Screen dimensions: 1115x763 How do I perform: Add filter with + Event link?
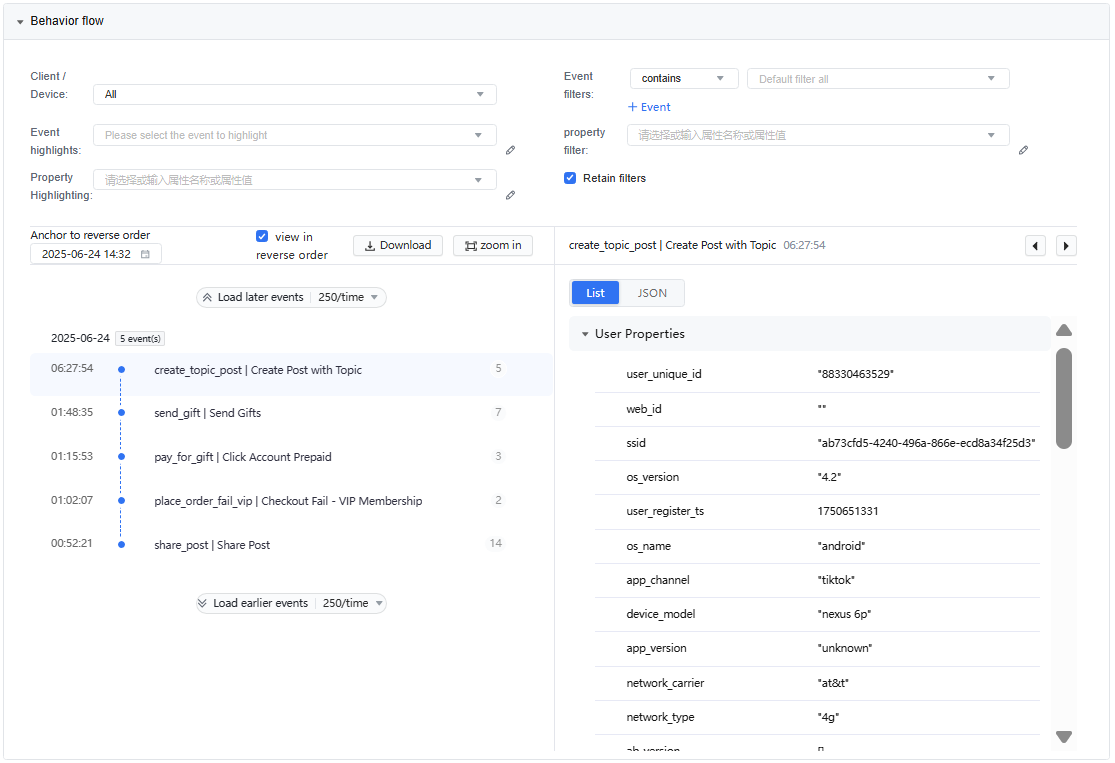coord(649,107)
